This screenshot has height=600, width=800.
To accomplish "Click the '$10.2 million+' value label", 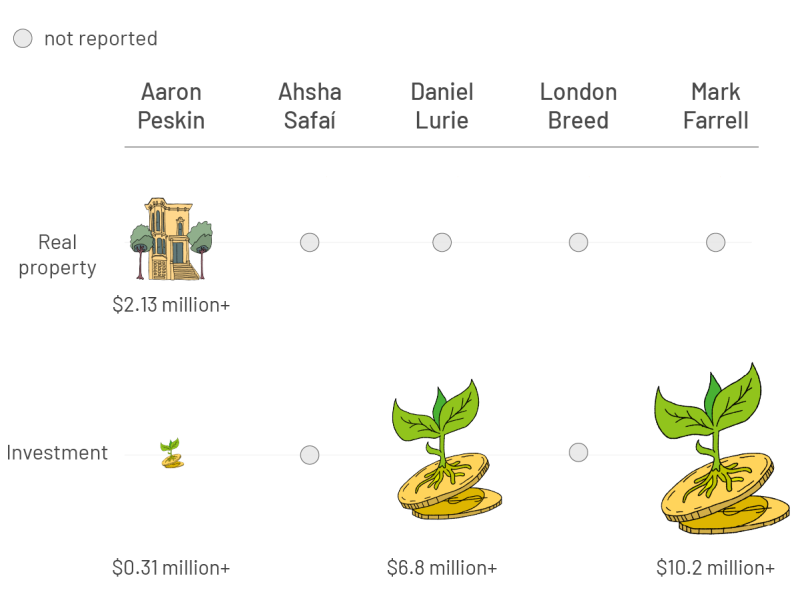I will point(715,568).
